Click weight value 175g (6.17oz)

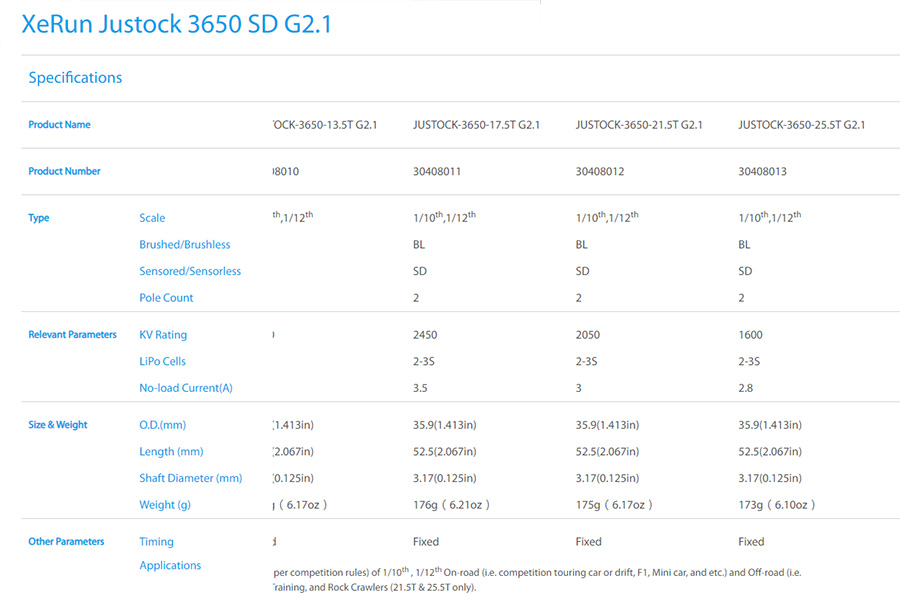614,505
